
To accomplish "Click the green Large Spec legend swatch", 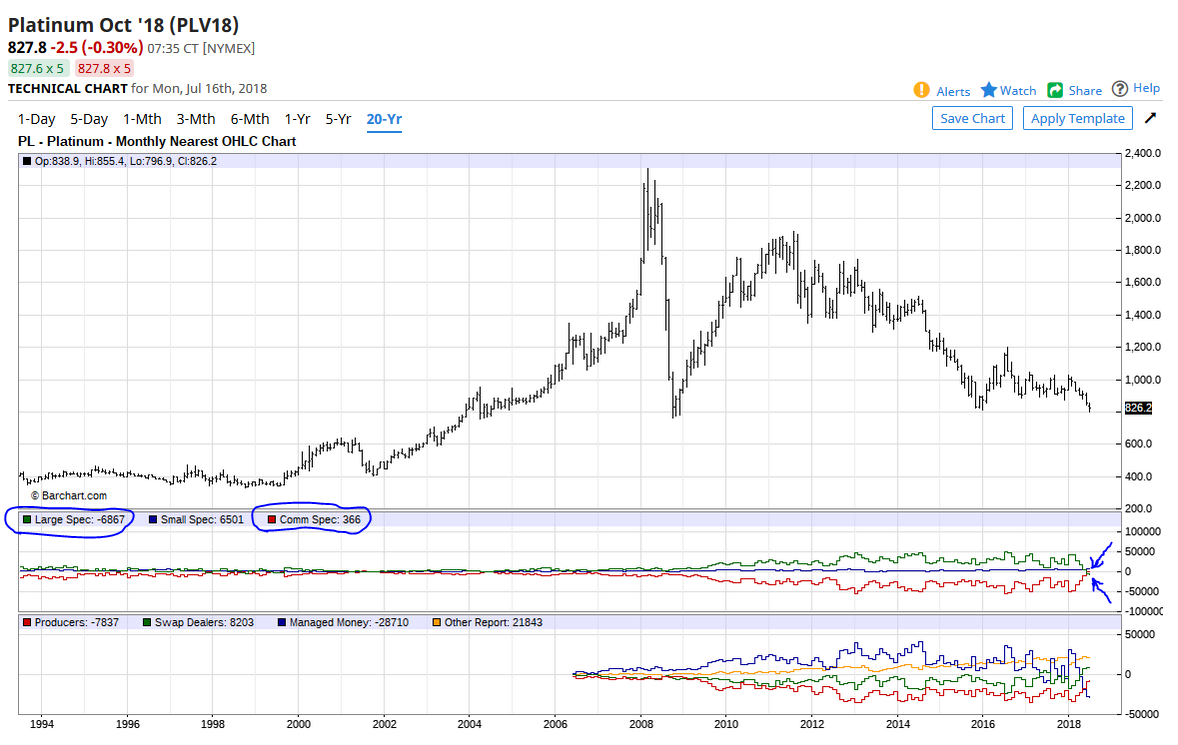I will pyautogui.click(x=27, y=520).
